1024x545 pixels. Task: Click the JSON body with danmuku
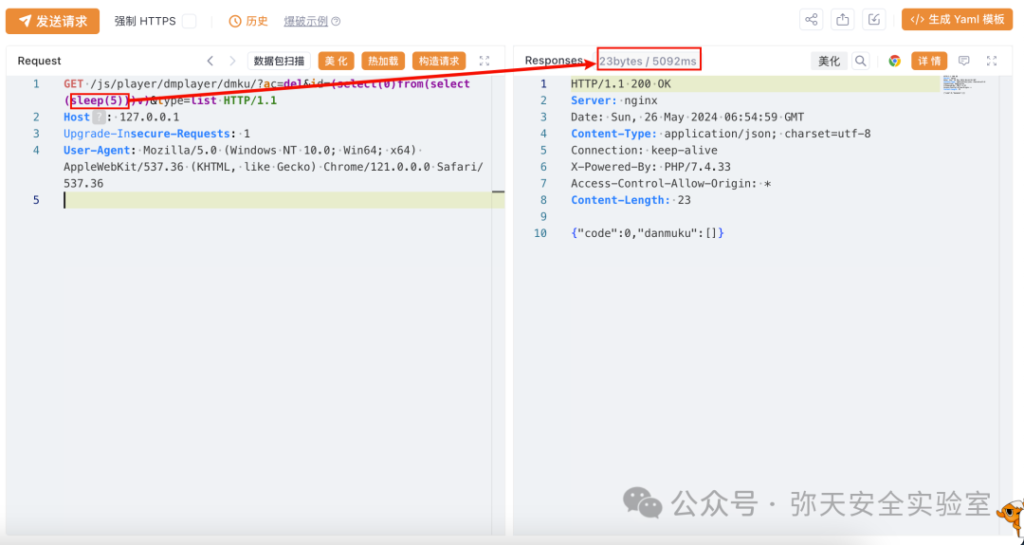point(647,233)
